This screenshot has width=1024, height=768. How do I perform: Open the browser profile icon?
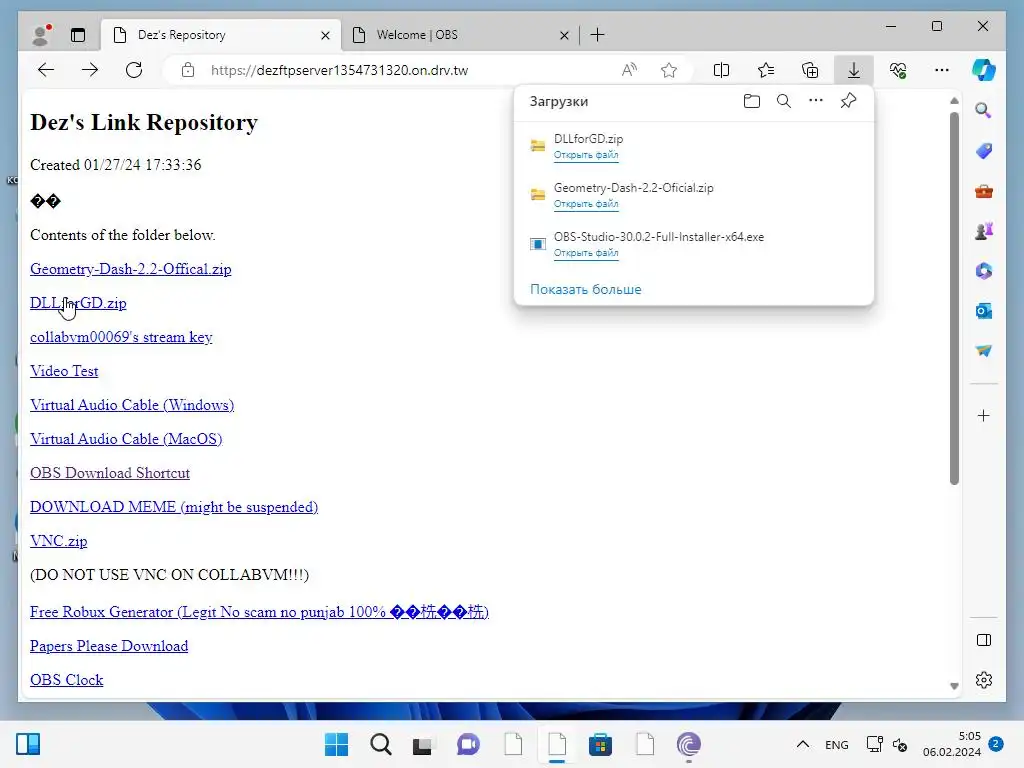pyautogui.click(x=40, y=35)
